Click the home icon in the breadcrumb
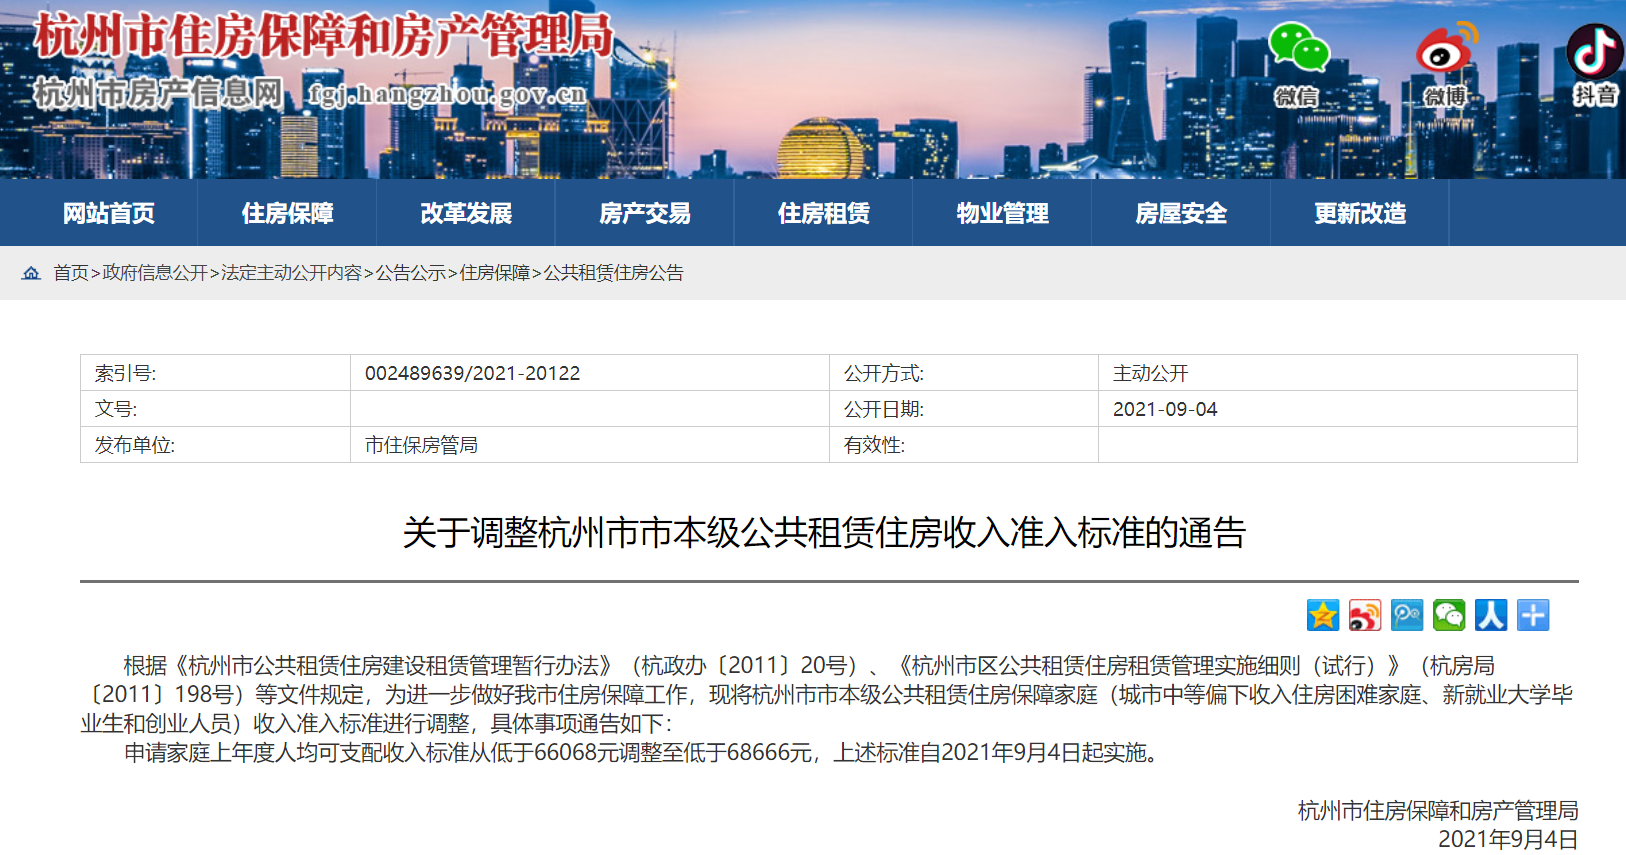 [32, 273]
